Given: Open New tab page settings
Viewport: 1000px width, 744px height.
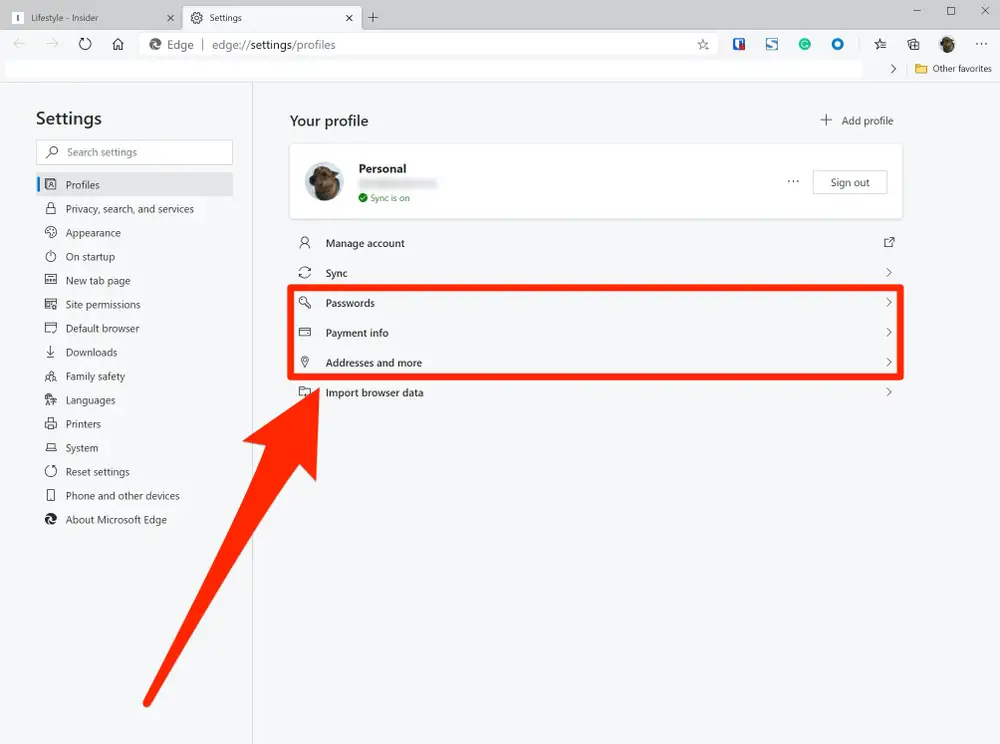Looking at the screenshot, I should point(135,281).
